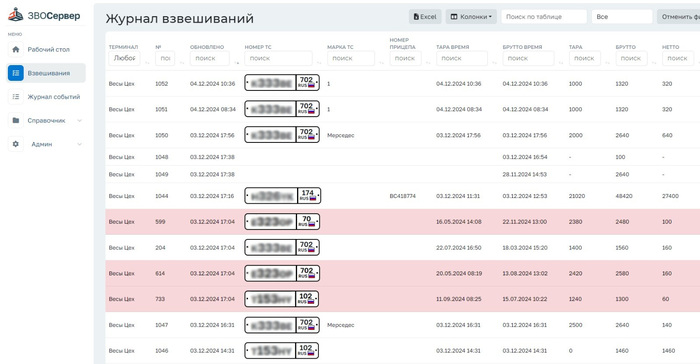
Task: Click tara value 21020
Action: point(577,196)
